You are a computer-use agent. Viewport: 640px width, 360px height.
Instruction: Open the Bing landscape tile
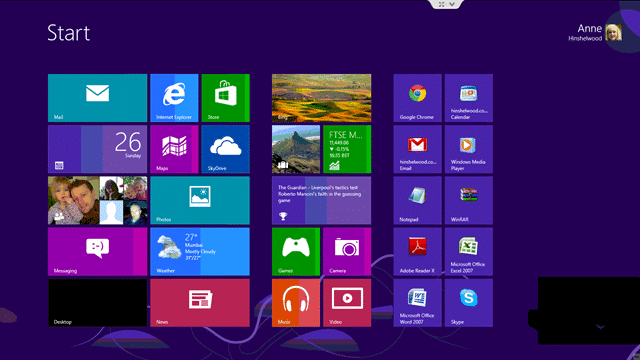[x=322, y=98]
